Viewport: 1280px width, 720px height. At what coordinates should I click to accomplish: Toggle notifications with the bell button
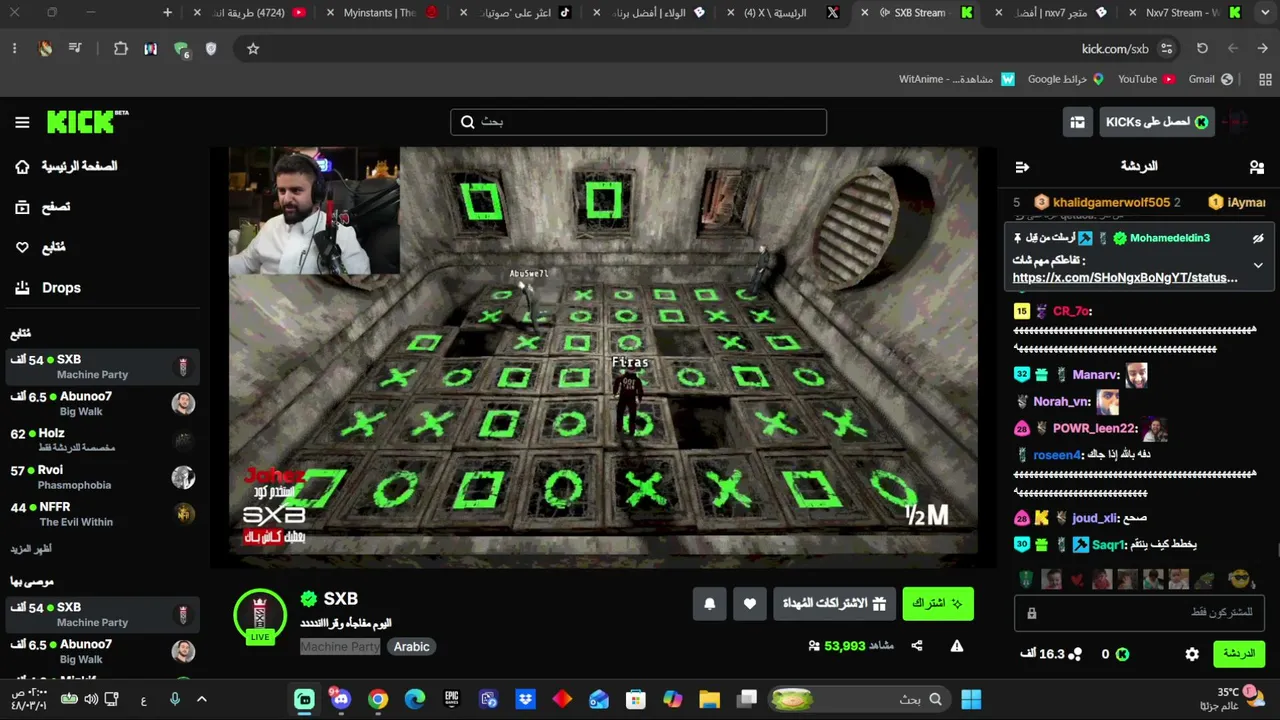coord(710,604)
